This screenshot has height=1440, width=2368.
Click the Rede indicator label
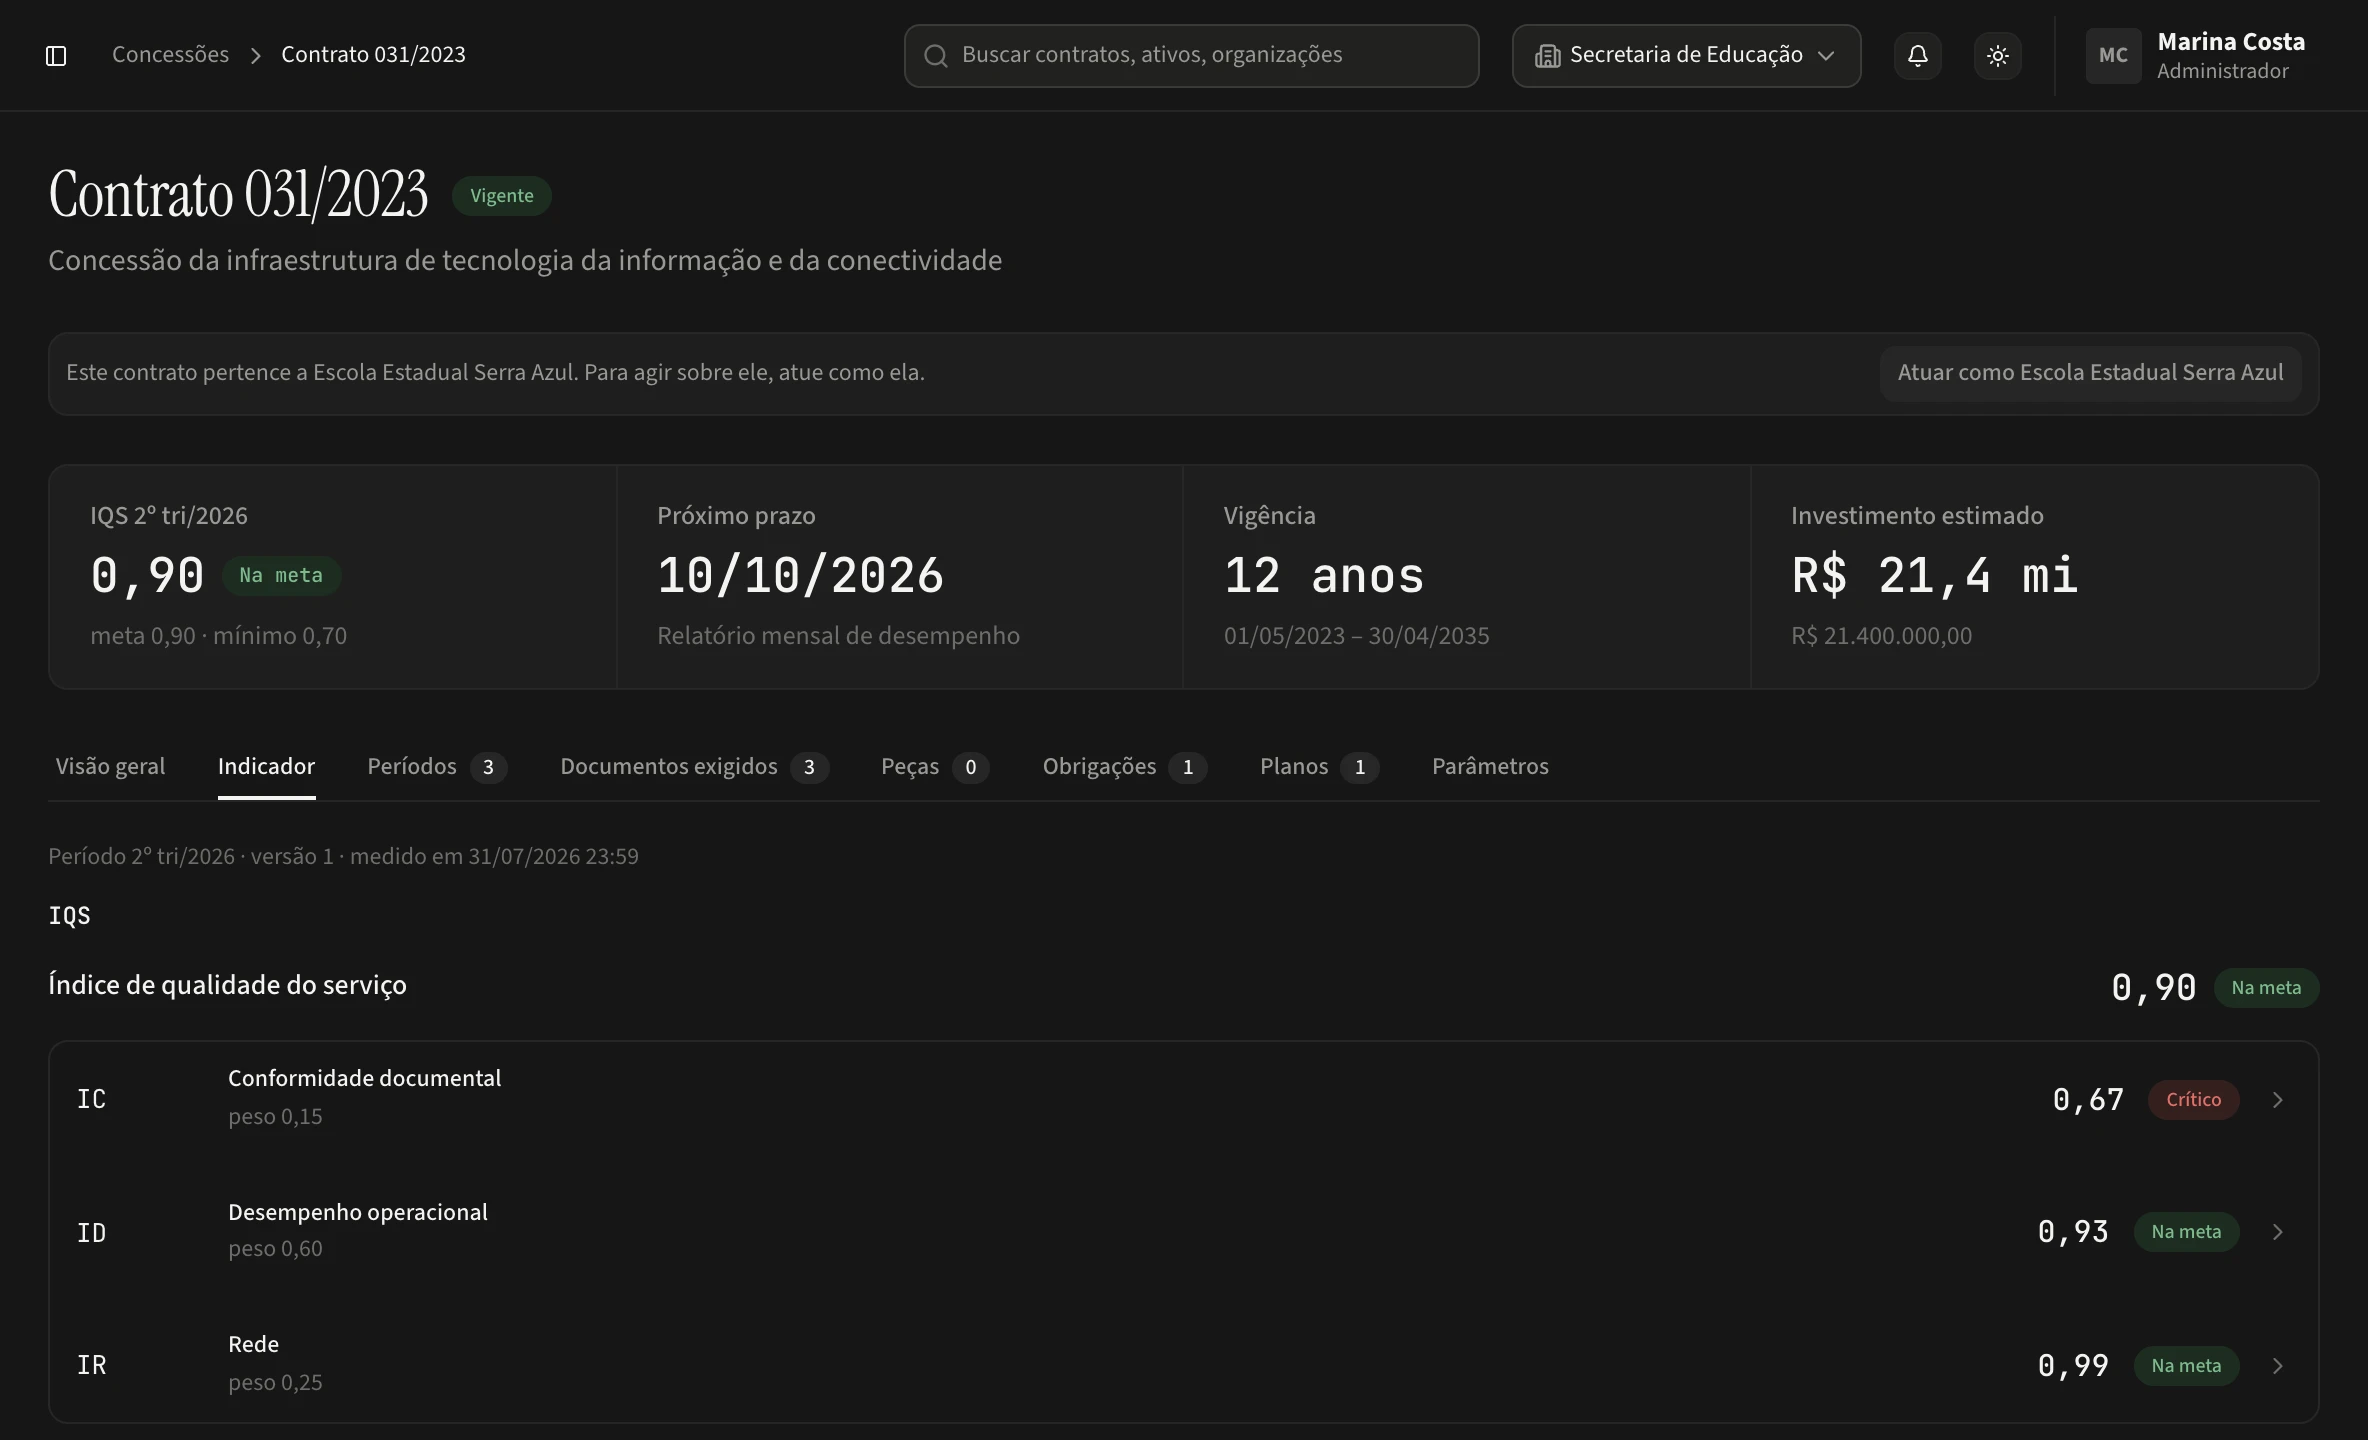click(253, 1345)
